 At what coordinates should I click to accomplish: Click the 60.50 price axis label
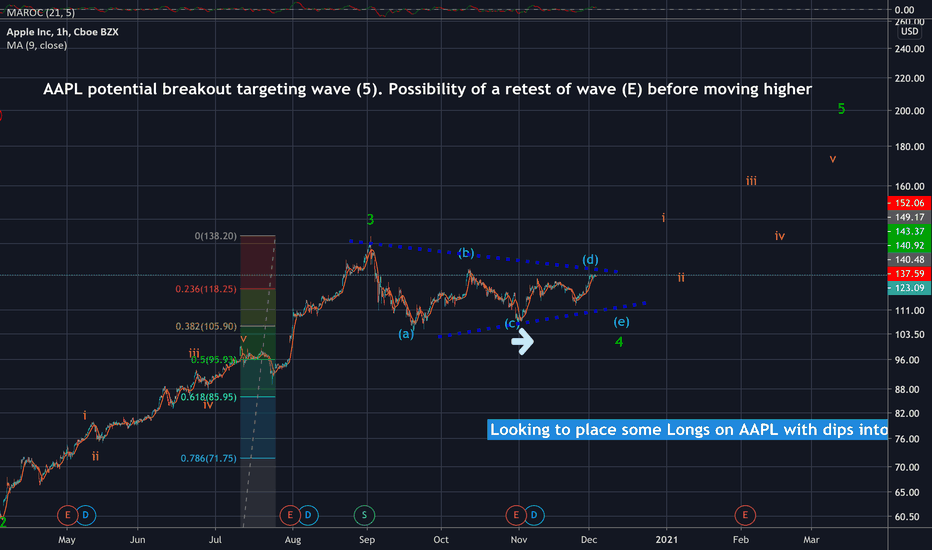pos(907,517)
